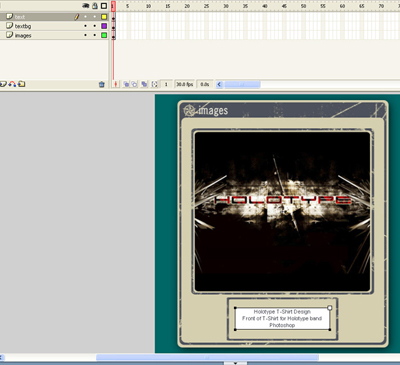Toggle Onion Skin Outlines mode
400x365 pixels.
click(x=134, y=84)
